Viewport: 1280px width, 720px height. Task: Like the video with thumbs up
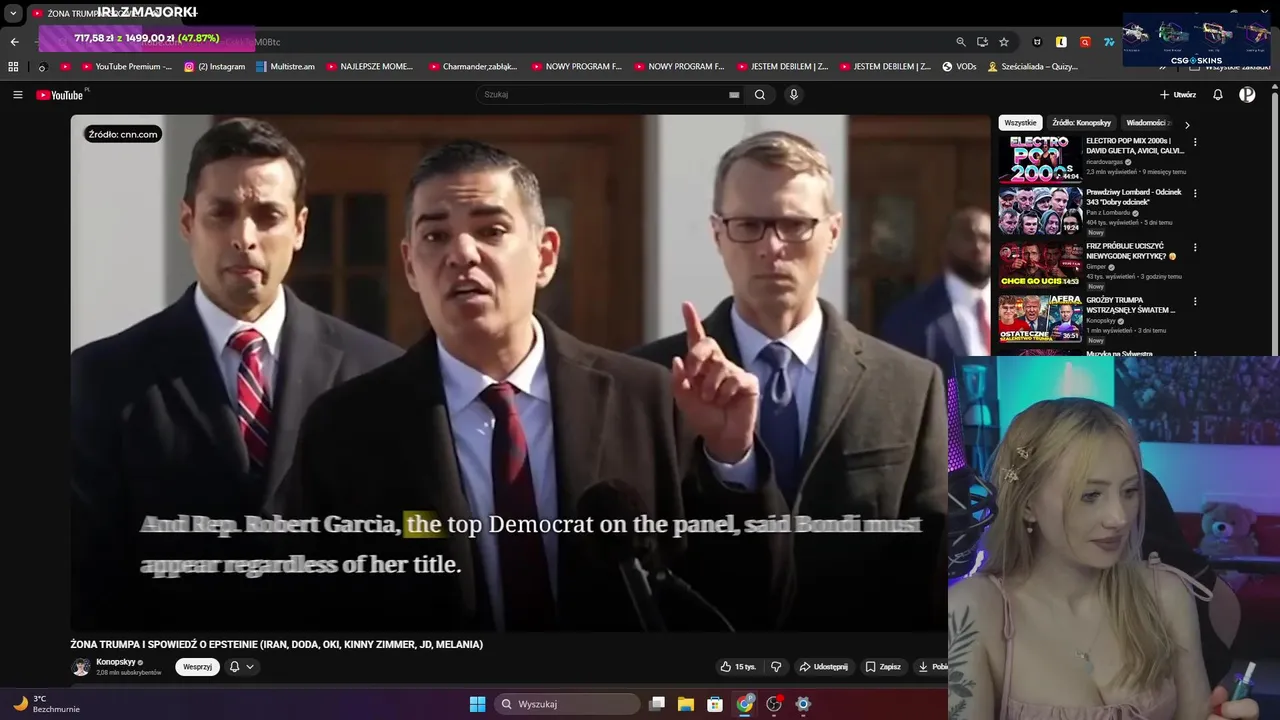click(x=738, y=667)
